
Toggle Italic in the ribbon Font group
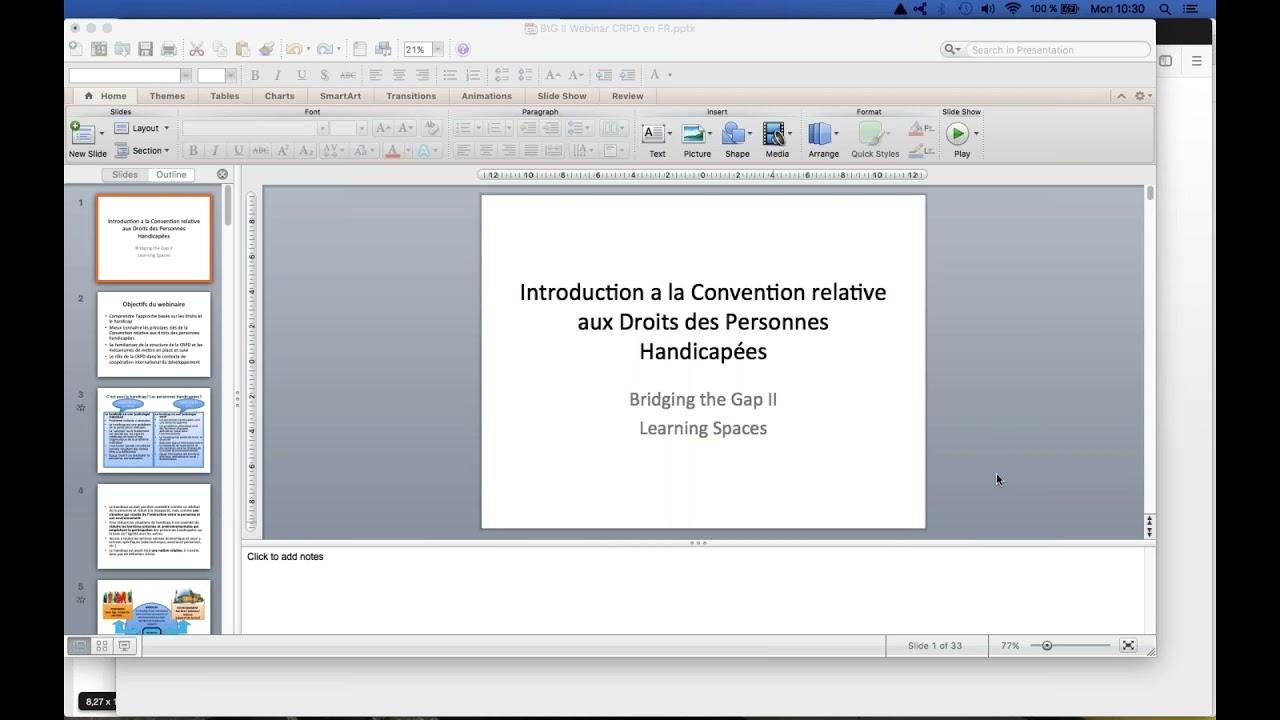215,151
